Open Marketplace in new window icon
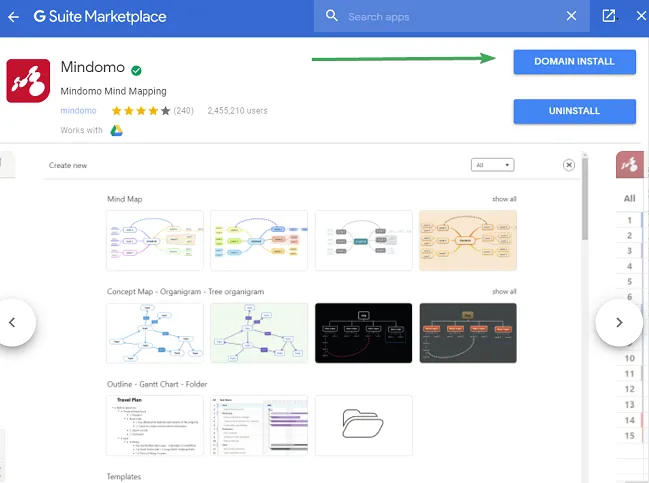The width and height of the screenshot is (649, 483). tap(609, 17)
